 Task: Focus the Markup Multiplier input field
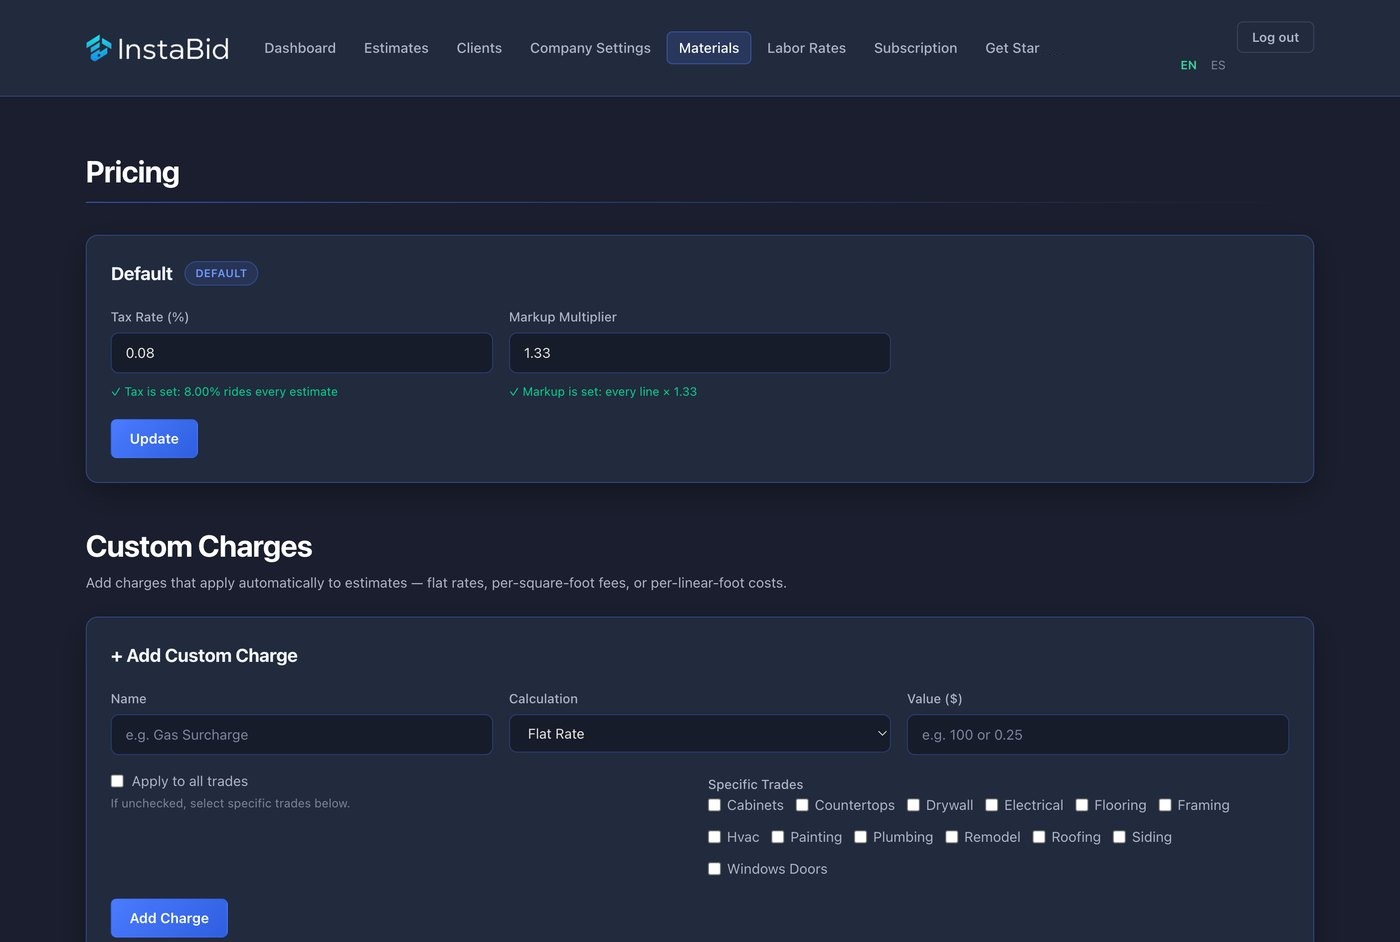pos(700,353)
